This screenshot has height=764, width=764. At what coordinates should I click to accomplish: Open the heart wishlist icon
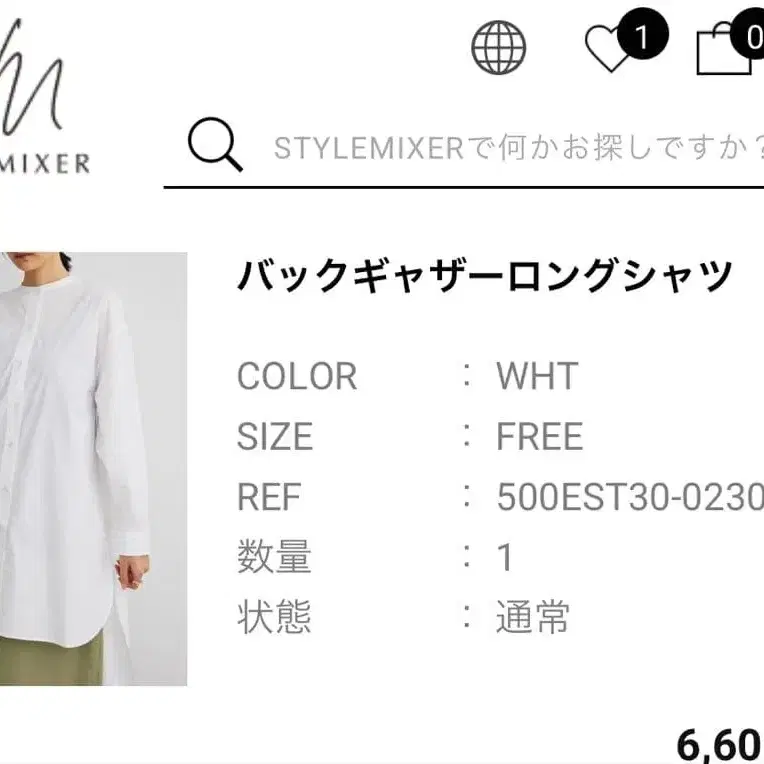[x=608, y=49]
